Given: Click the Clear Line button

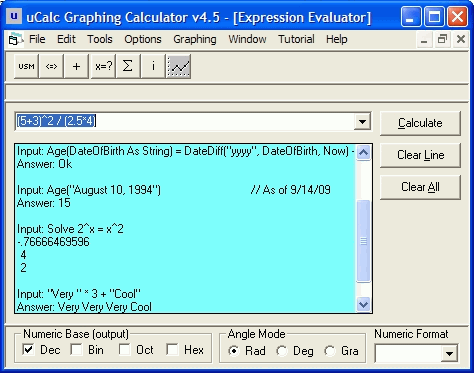Looking at the screenshot, I should [x=420, y=155].
